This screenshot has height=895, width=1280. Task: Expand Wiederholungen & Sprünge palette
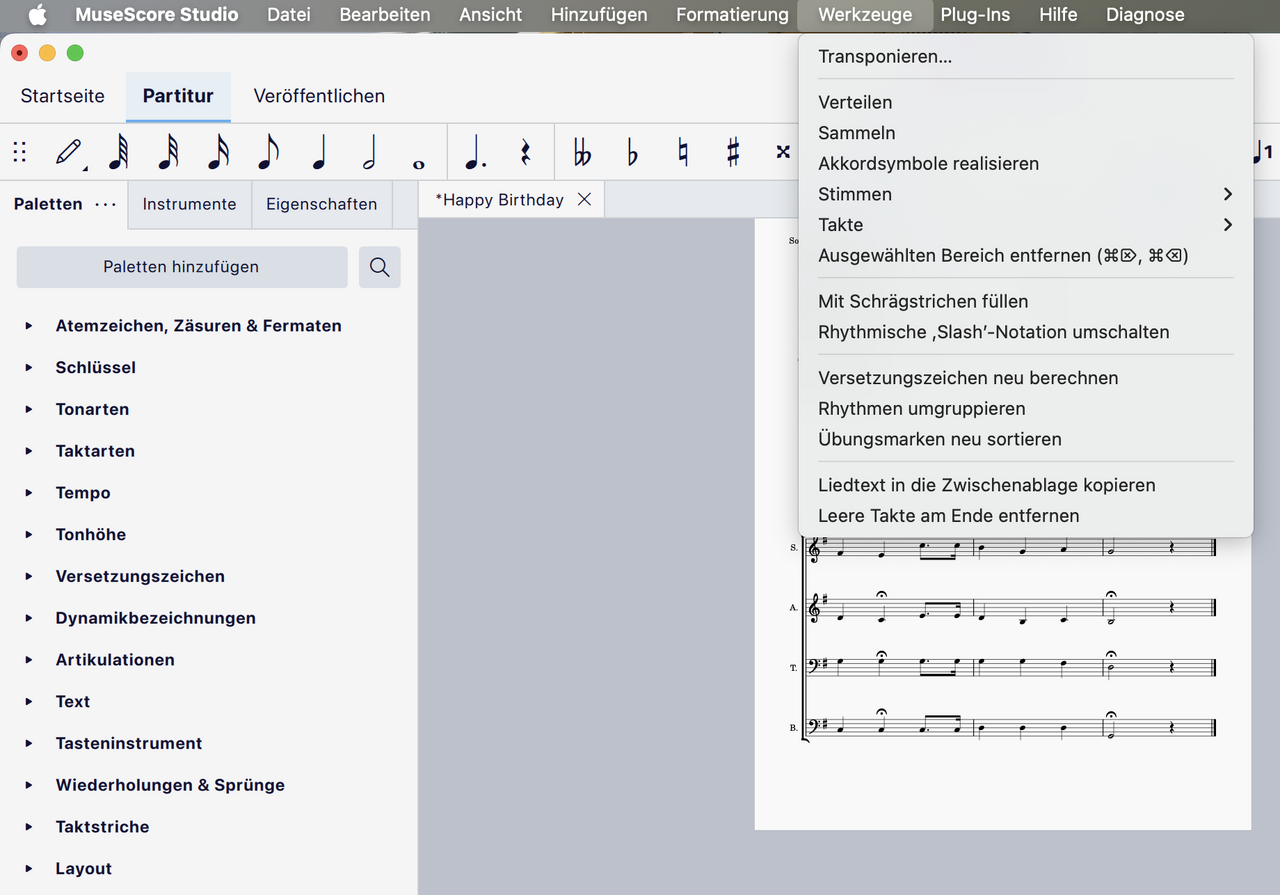[30, 785]
